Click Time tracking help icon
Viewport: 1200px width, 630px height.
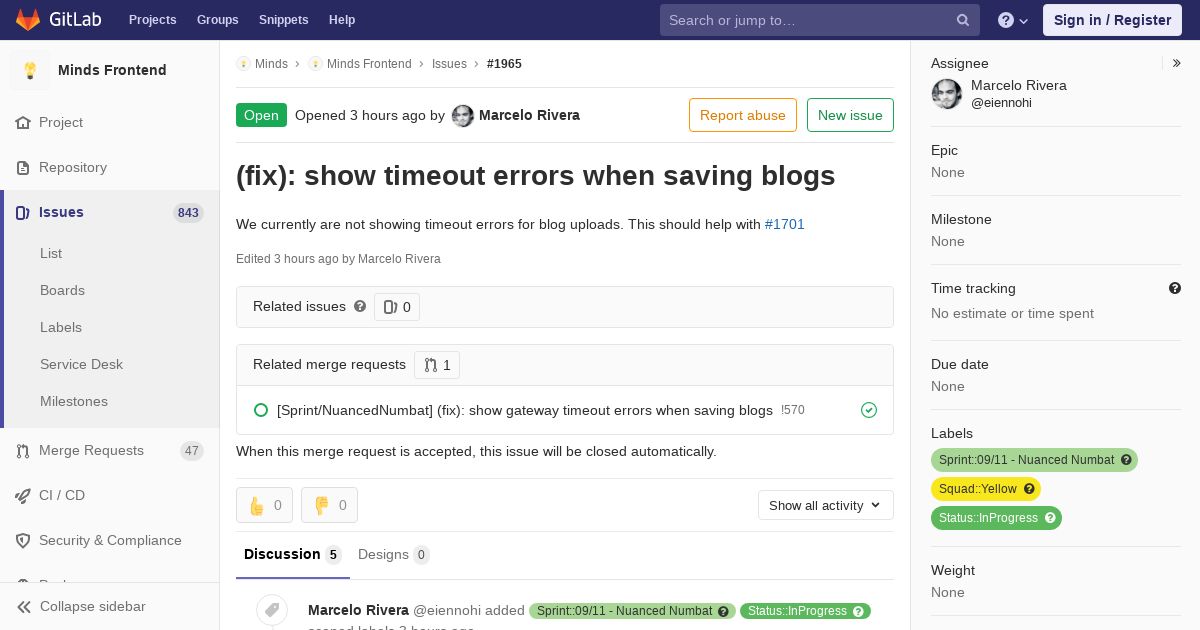click(1175, 288)
